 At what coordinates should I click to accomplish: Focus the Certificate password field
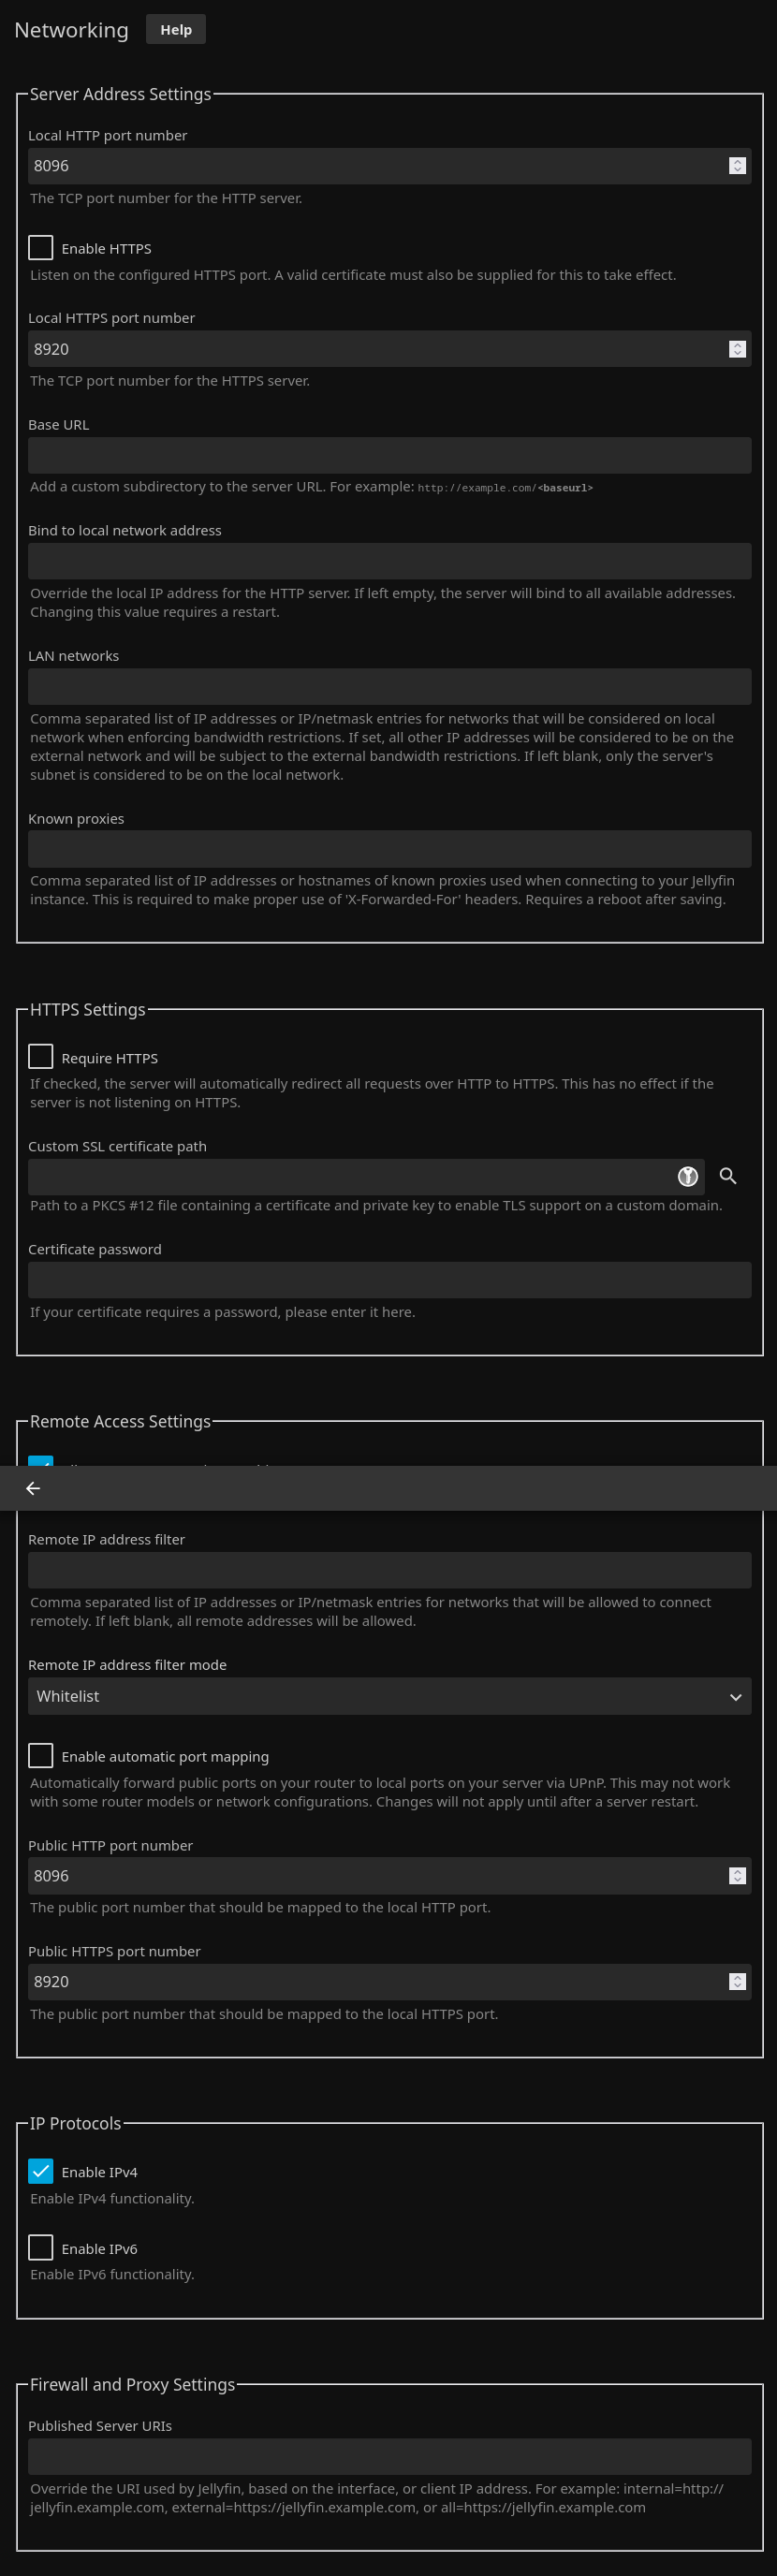[389, 1280]
